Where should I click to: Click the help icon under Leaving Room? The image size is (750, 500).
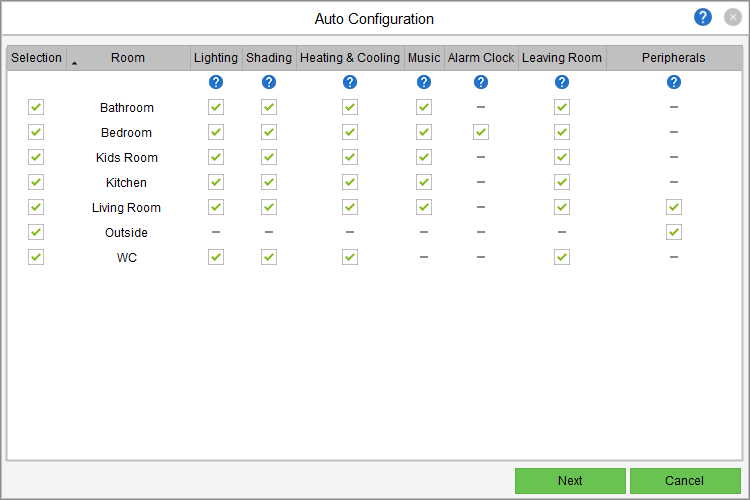click(x=562, y=82)
